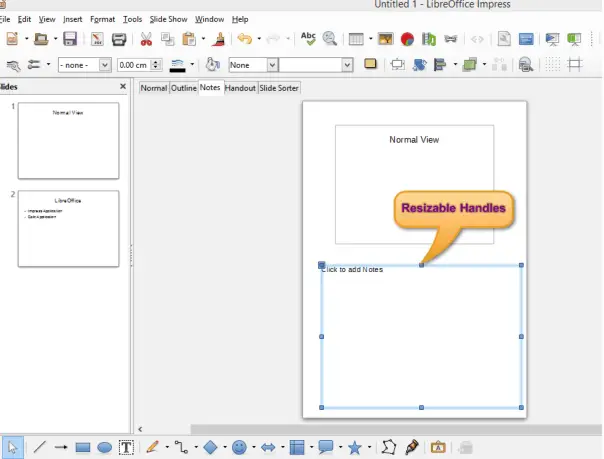Activate the Select arrow tool
Viewport: 604px width, 459px height.
click(12, 447)
